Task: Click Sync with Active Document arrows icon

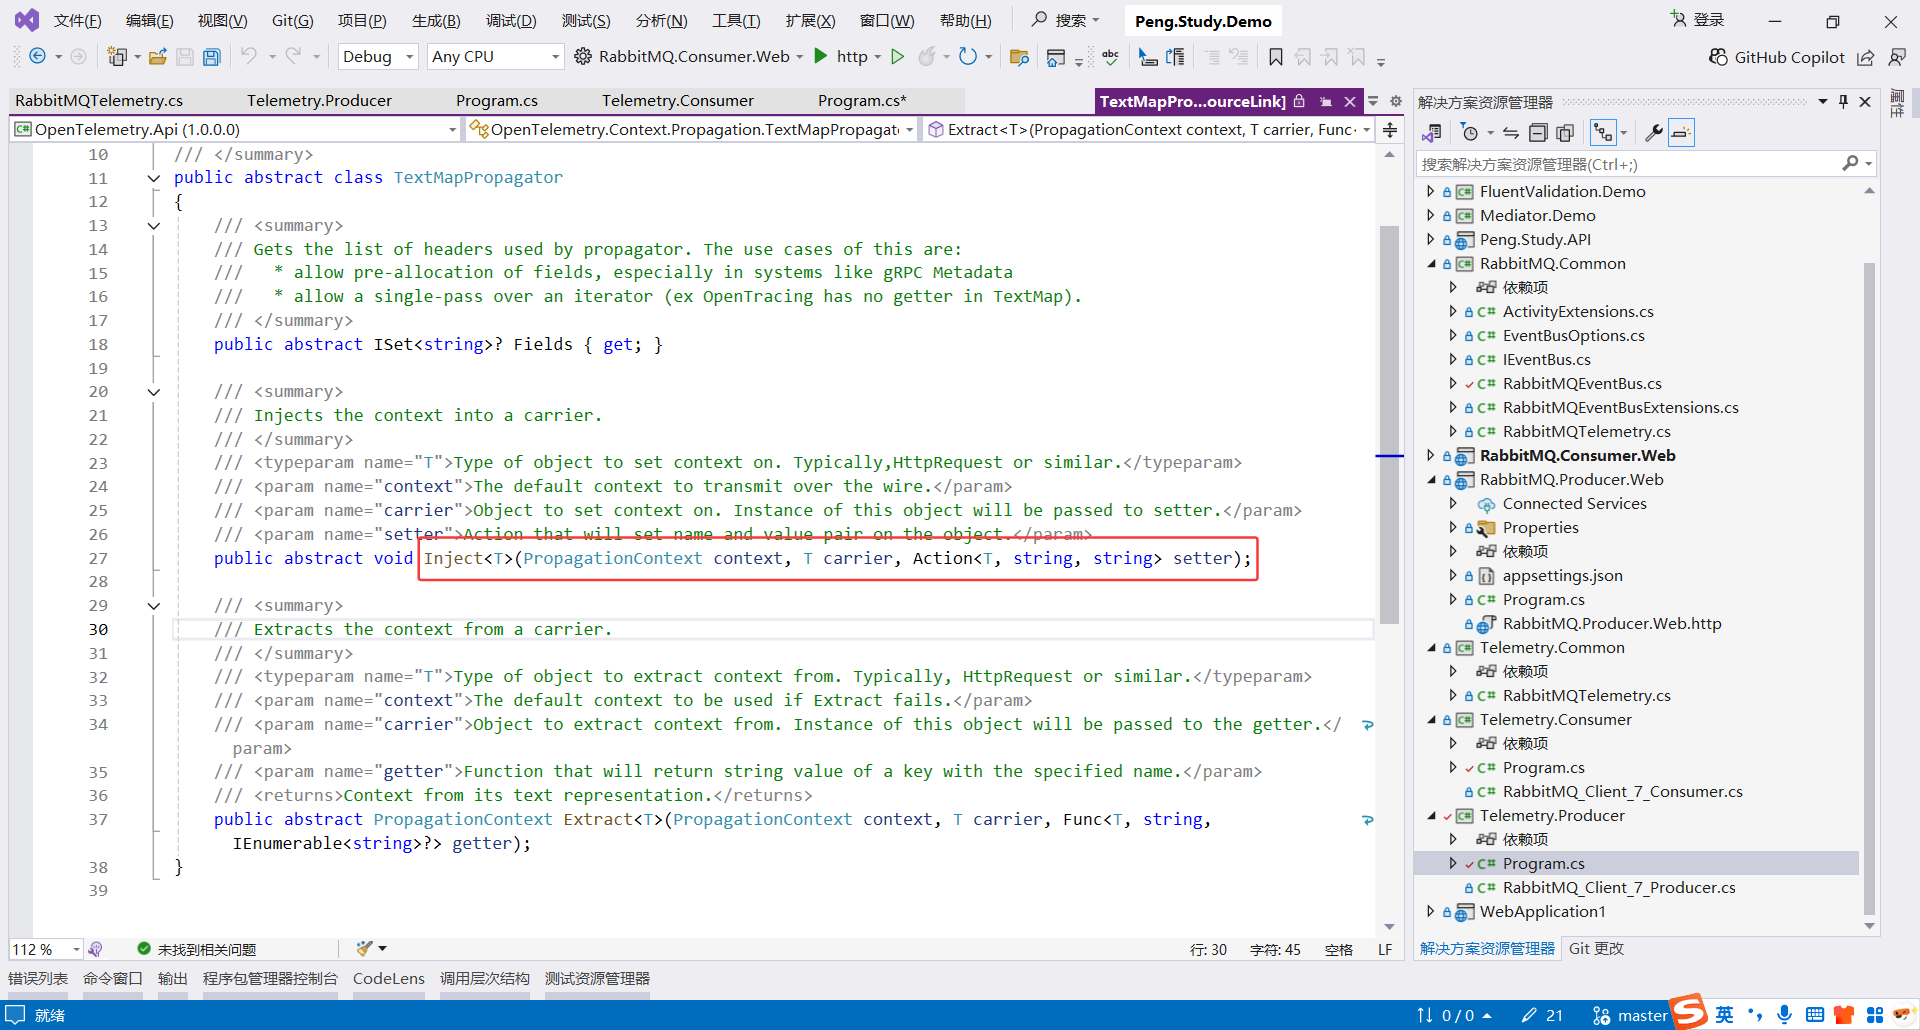Action: click(1511, 133)
